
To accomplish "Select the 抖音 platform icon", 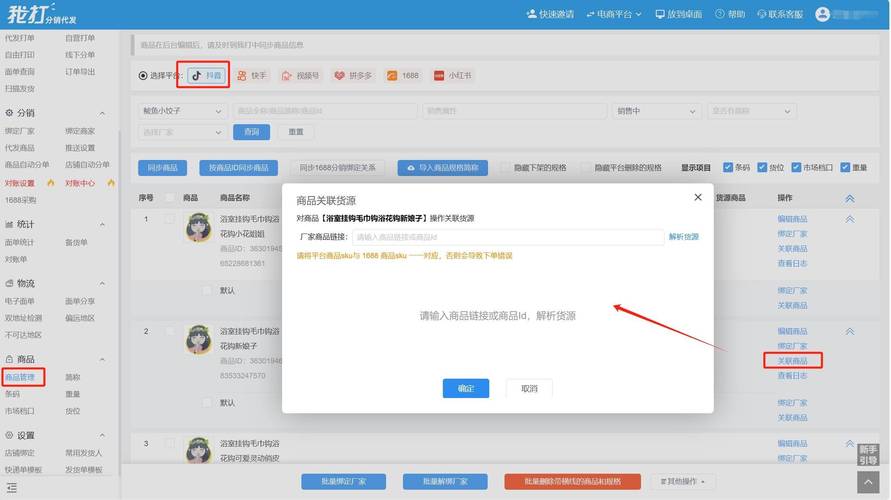I will [x=197, y=75].
